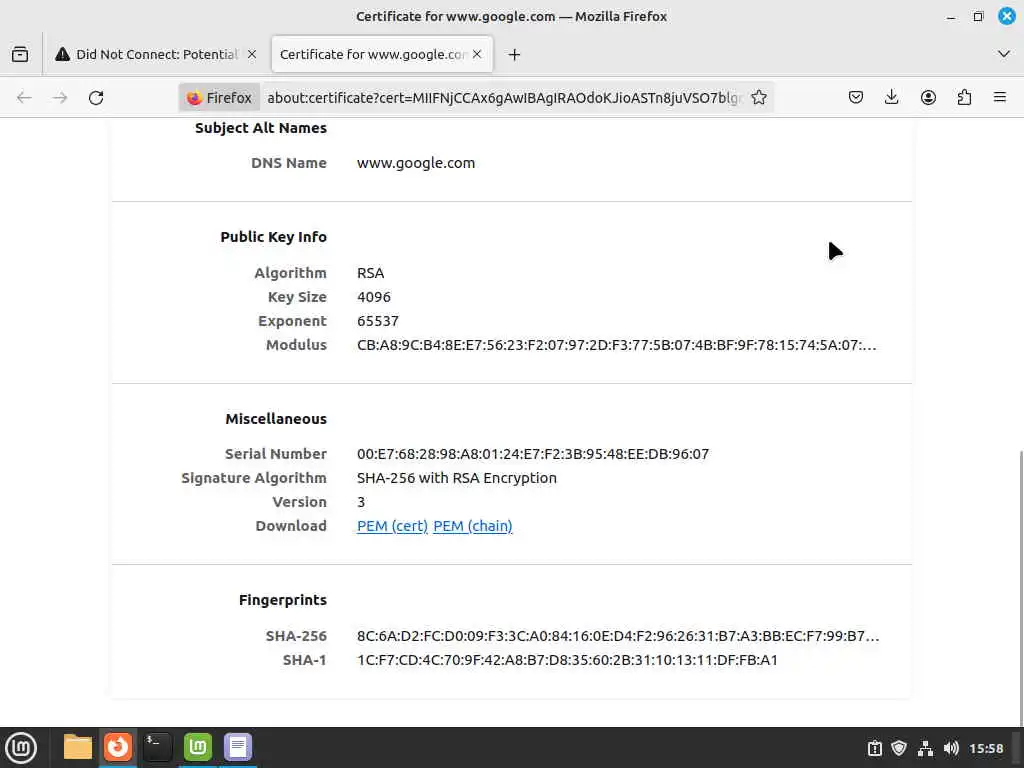Open the green Mint app in taskbar
The width and height of the screenshot is (1024, 768).
(x=198, y=747)
